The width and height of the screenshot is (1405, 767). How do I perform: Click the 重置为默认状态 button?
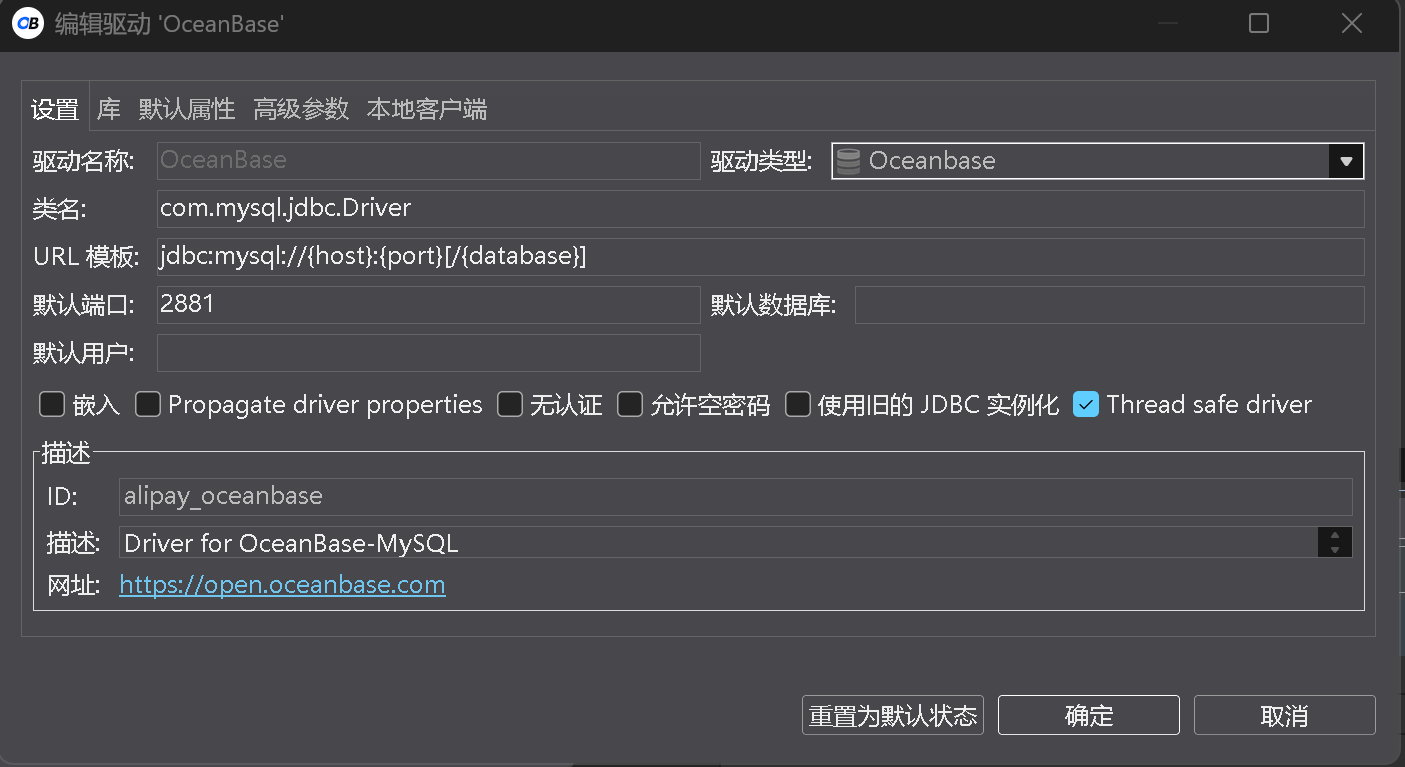tap(893, 716)
